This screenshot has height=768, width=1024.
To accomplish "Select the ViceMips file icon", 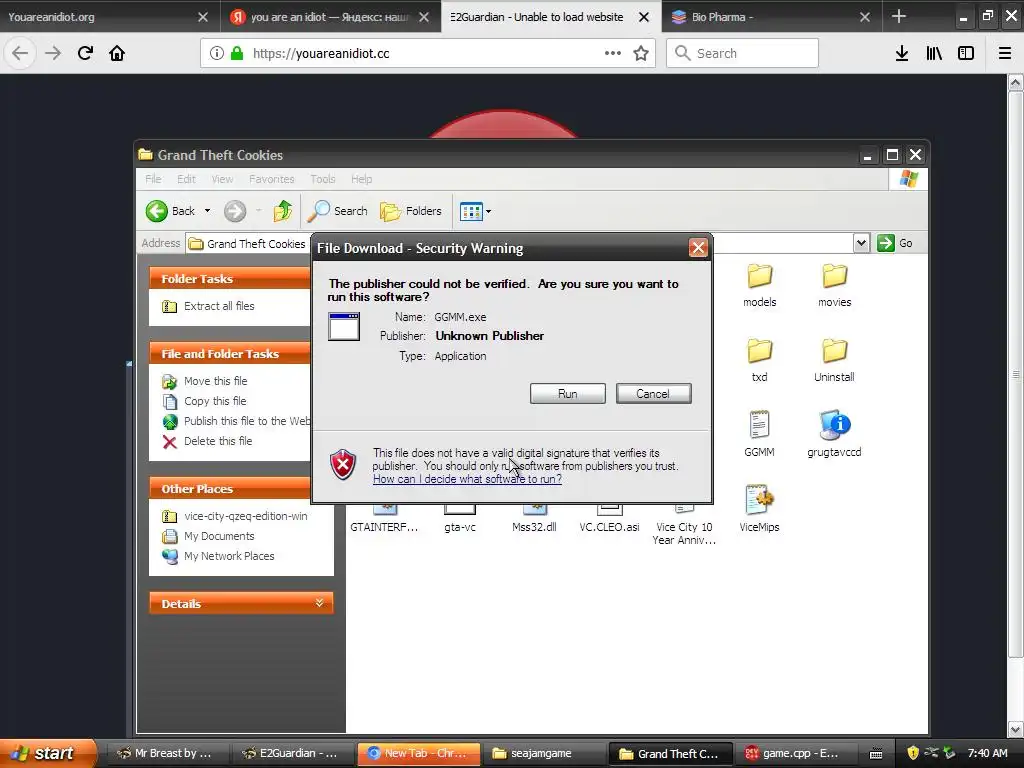I will coord(759,500).
